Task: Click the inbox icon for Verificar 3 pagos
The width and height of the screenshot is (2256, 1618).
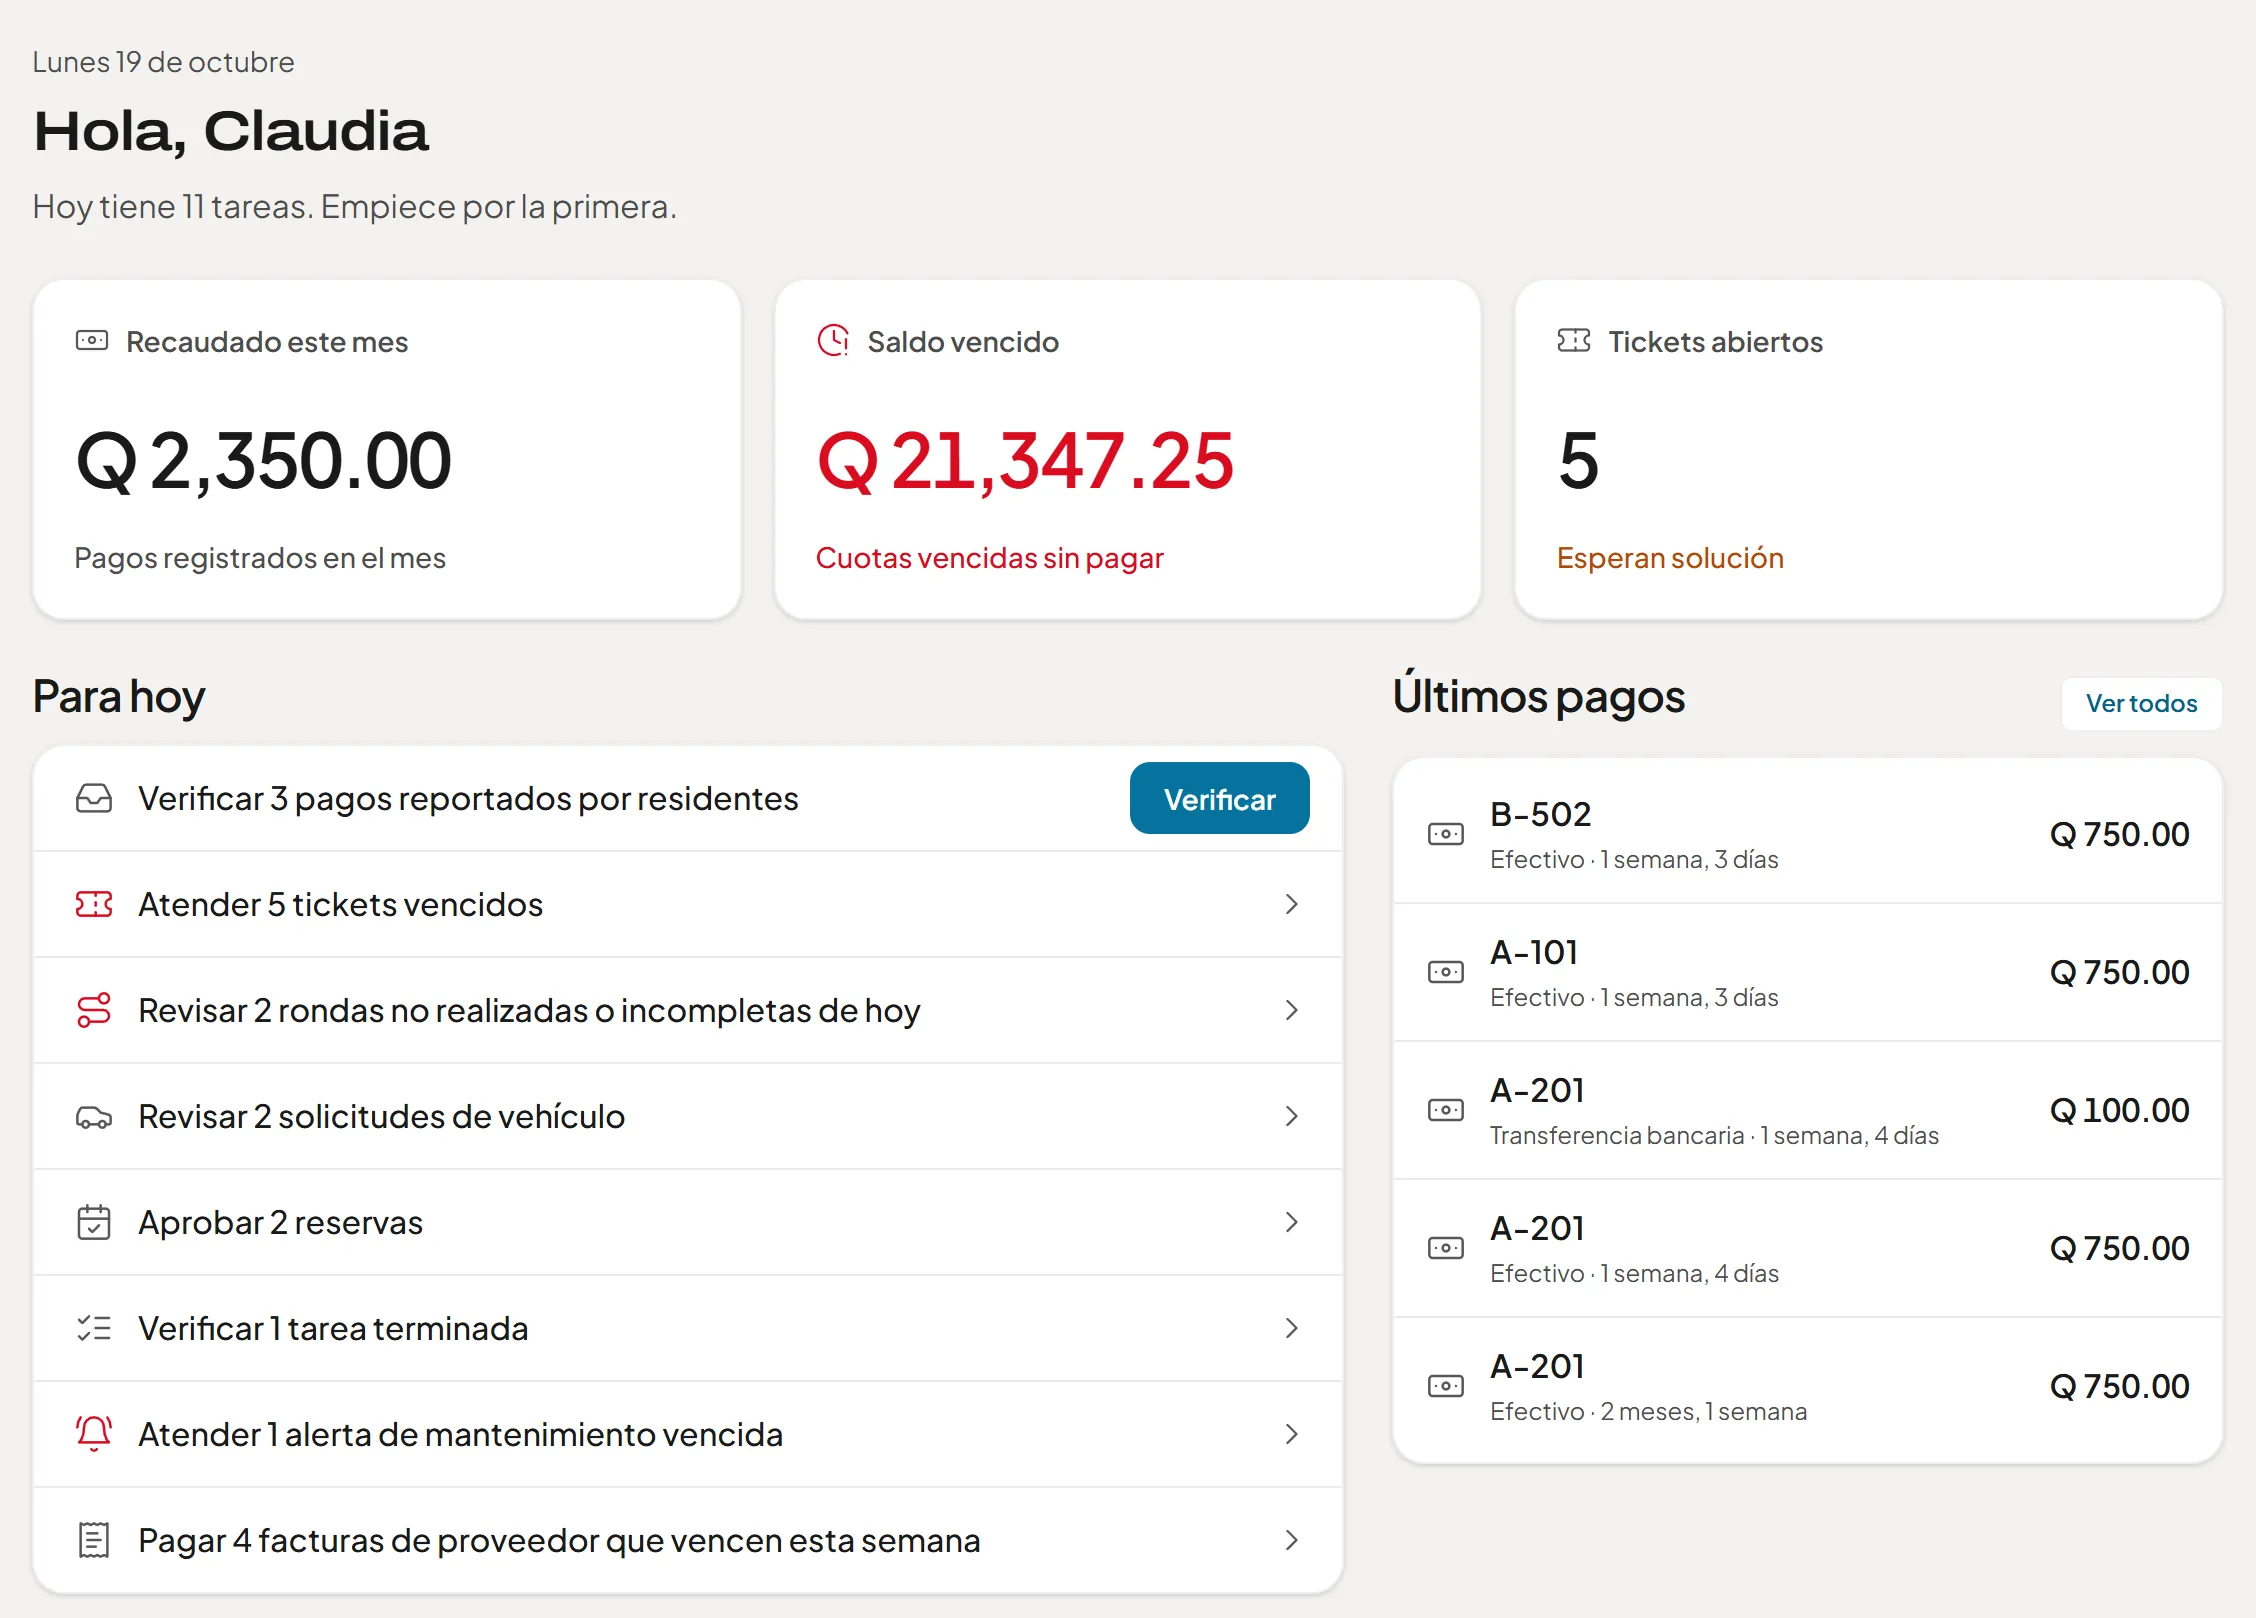Action: (x=94, y=798)
